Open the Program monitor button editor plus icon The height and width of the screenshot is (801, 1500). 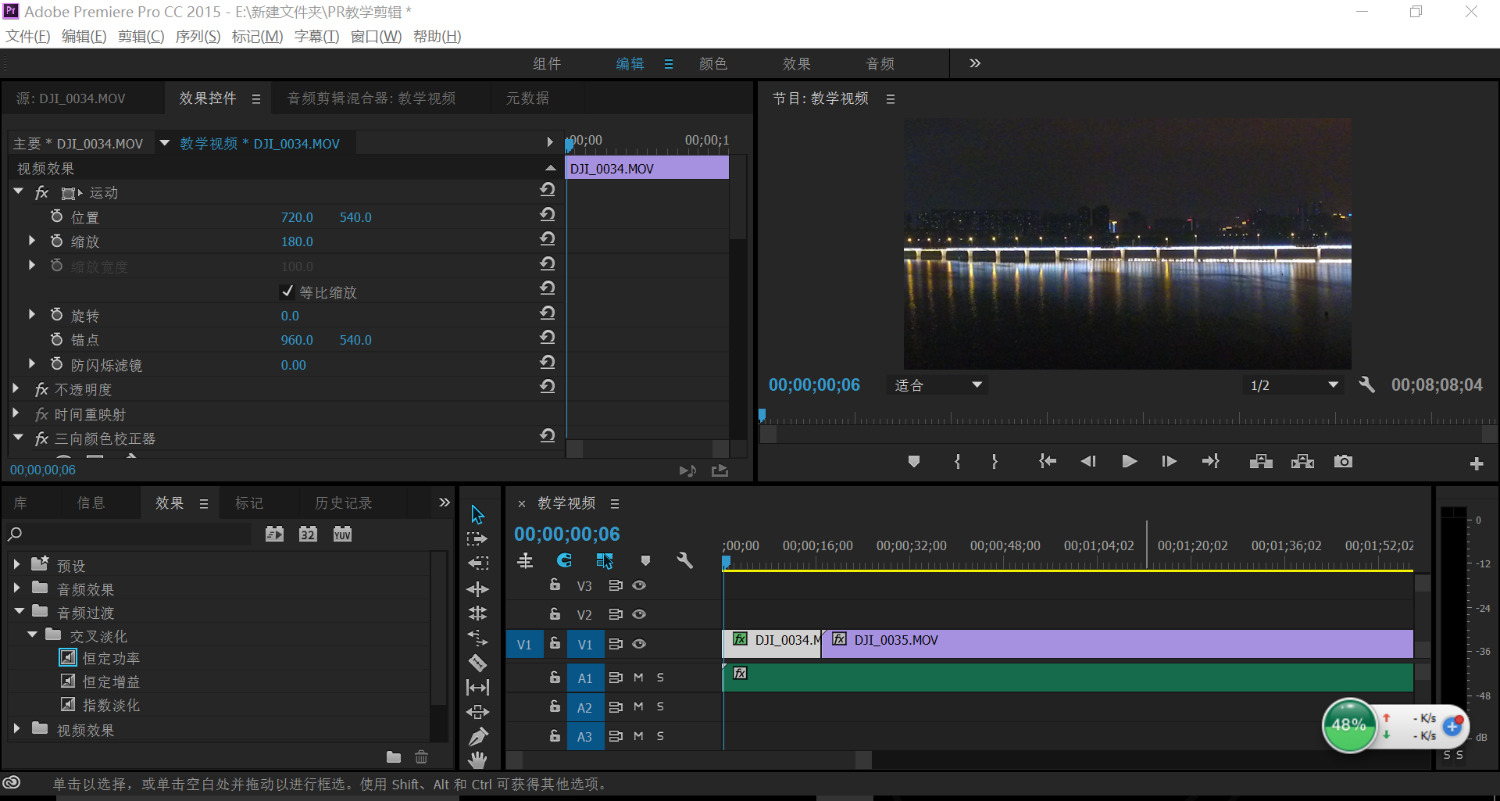(1476, 463)
